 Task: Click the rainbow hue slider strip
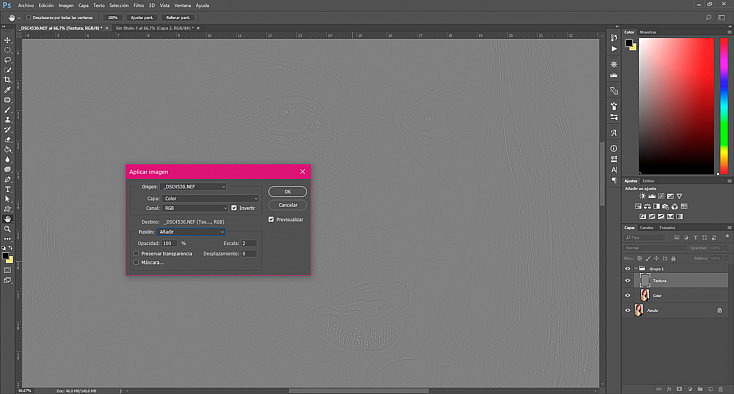point(724,106)
